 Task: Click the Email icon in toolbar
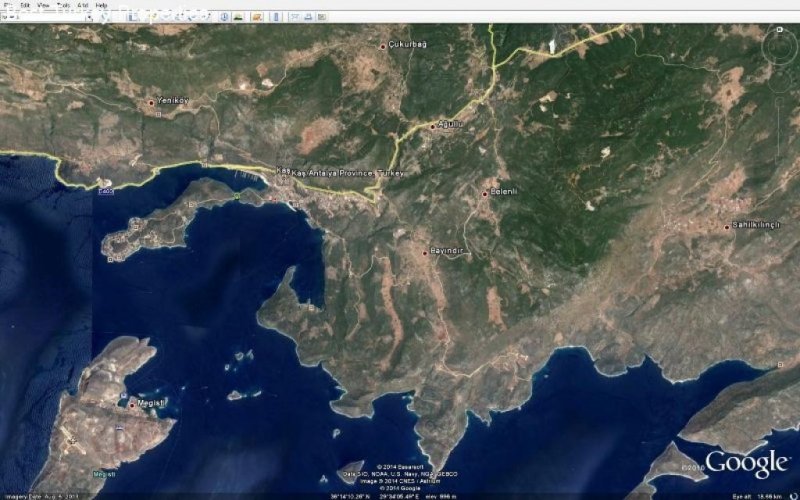click(295, 17)
